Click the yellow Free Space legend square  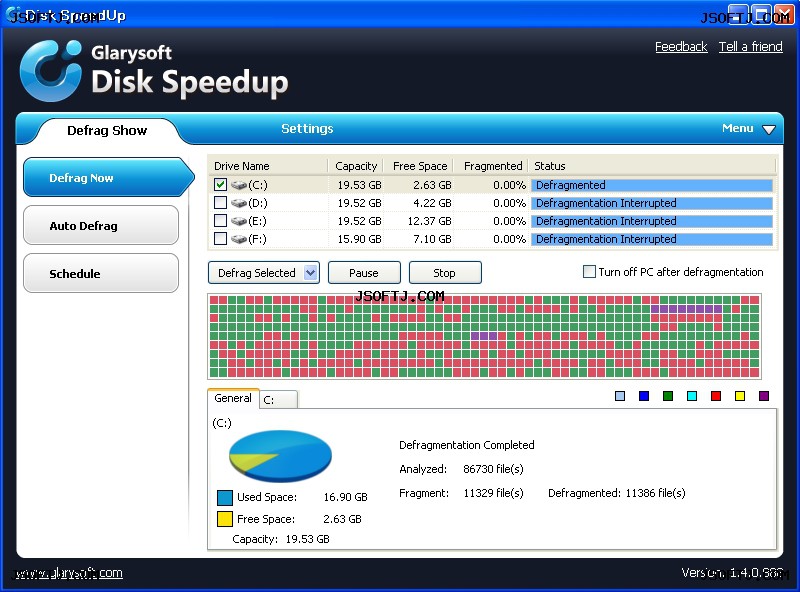coord(225,519)
